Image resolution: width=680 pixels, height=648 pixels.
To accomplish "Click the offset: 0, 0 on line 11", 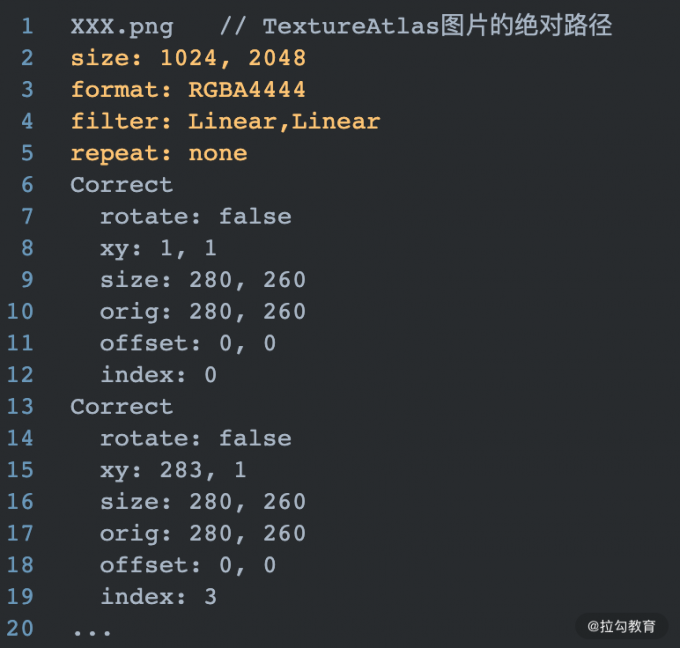I will 188,344.
